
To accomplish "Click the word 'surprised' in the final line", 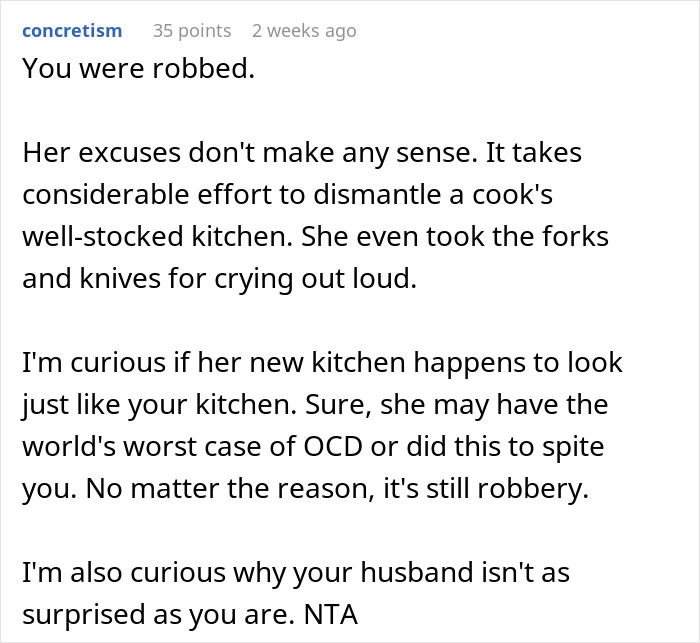I will (x=83, y=614).
